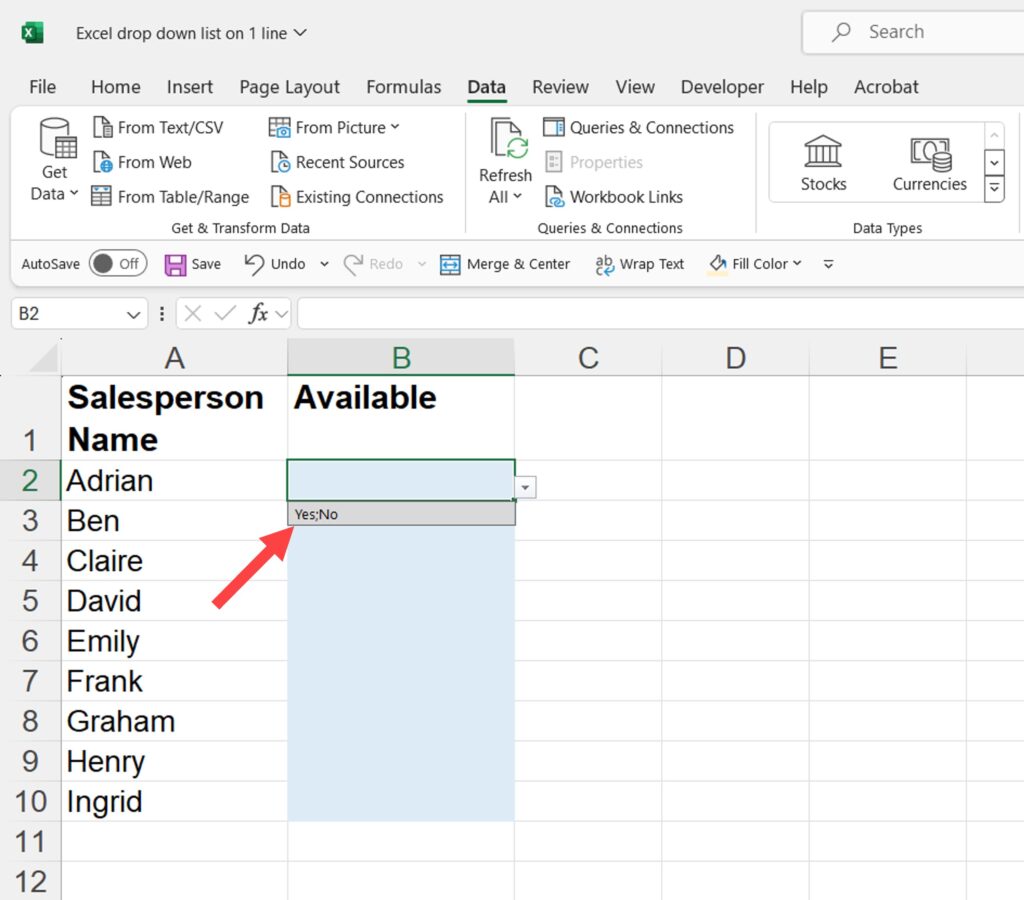Switch to the Insert tab
1024x900 pixels.
point(189,87)
